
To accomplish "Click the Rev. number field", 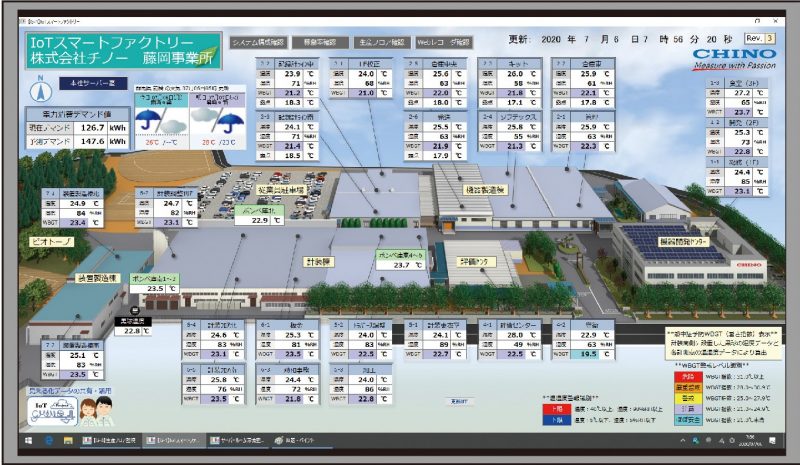I will click(x=769, y=38).
